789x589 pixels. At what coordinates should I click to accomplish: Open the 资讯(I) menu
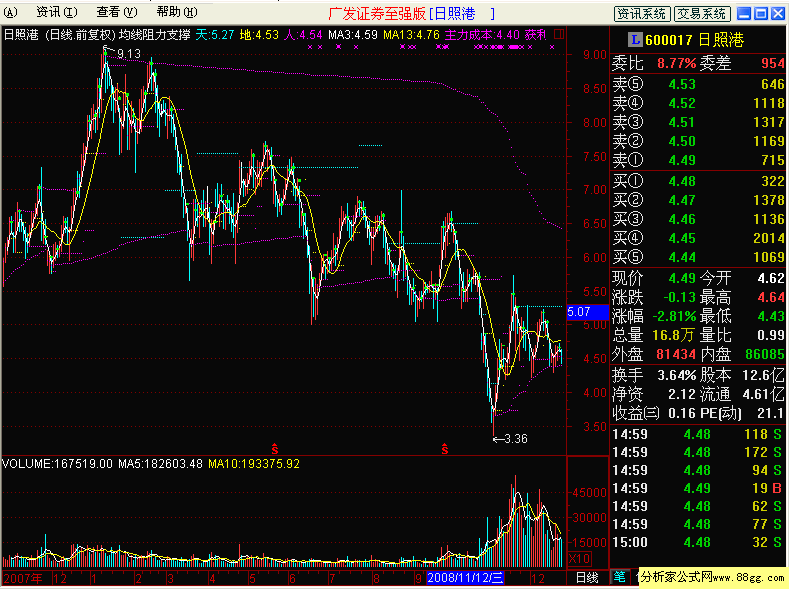pos(56,12)
